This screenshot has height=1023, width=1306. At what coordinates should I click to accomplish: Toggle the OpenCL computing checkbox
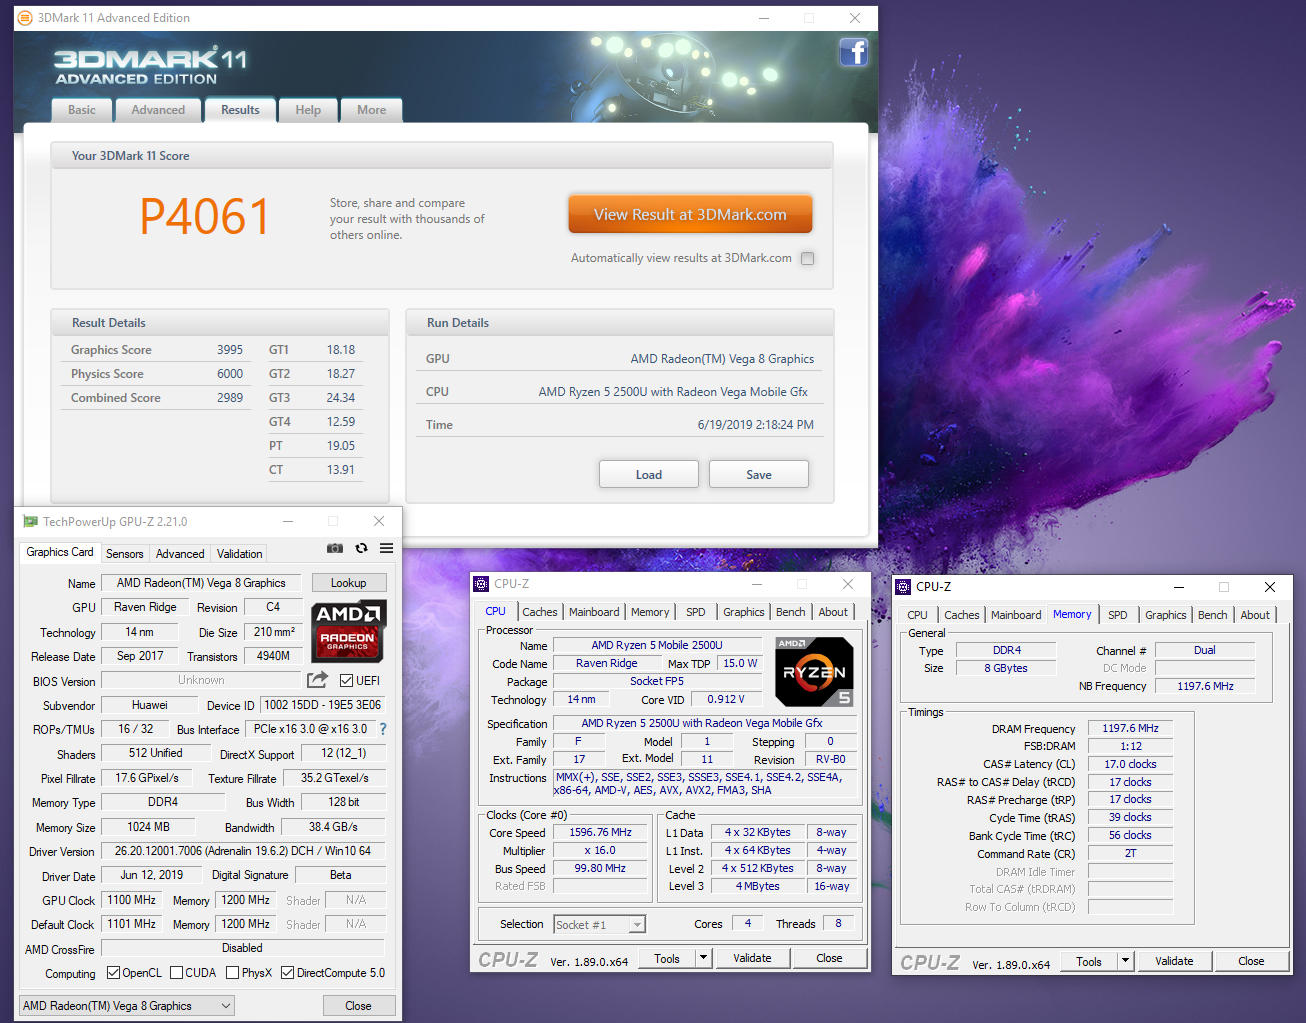tap(113, 973)
